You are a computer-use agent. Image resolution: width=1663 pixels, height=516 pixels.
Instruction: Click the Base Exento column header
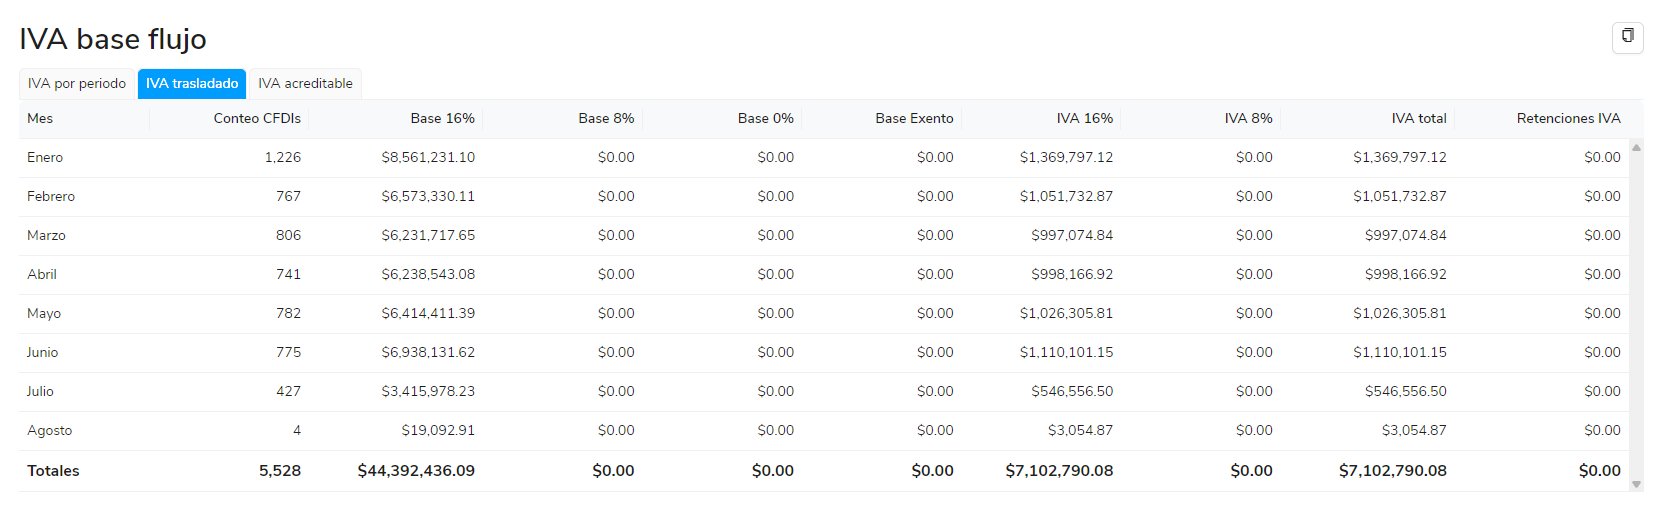click(914, 118)
